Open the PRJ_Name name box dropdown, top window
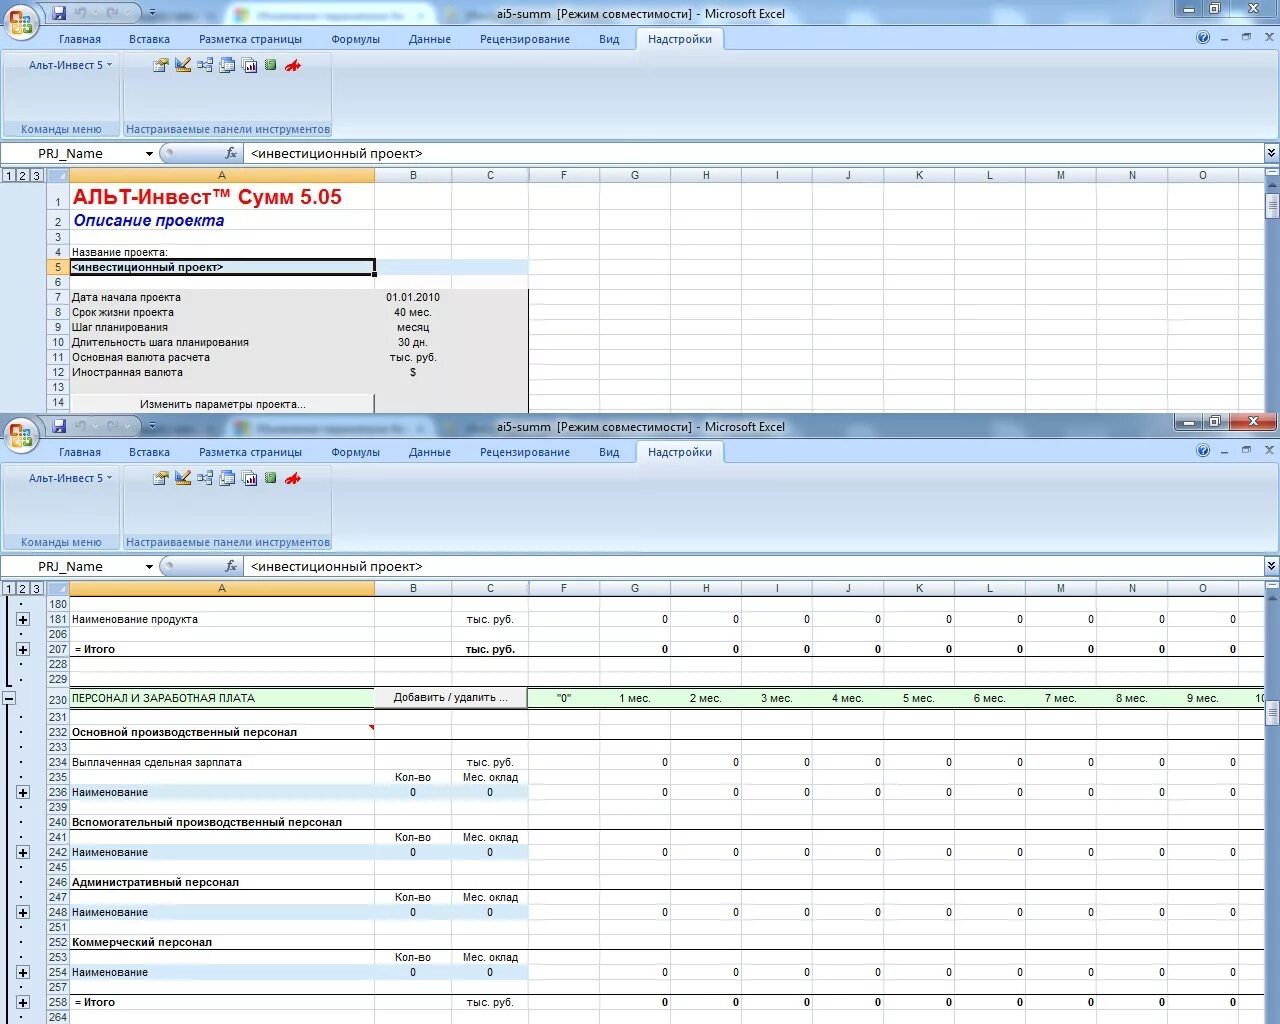 [149, 153]
